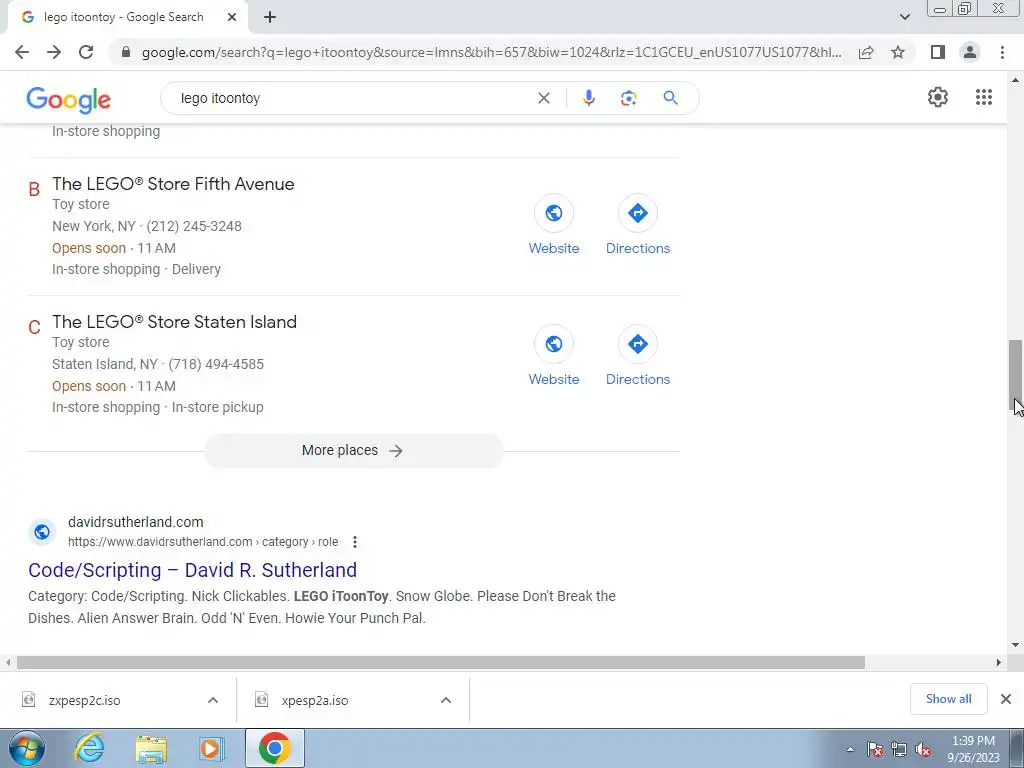1024x768 pixels.
Task: Open The LEGO Store Fifth Avenue listing
Action: (x=173, y=184)
